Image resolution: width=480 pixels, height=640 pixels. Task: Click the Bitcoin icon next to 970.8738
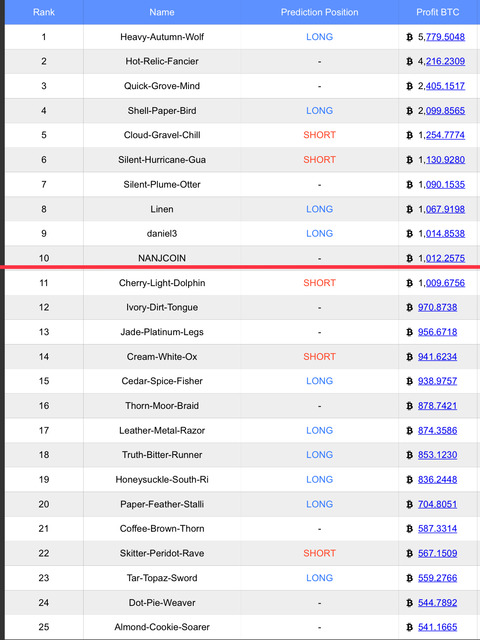click(x=409, y=308)
